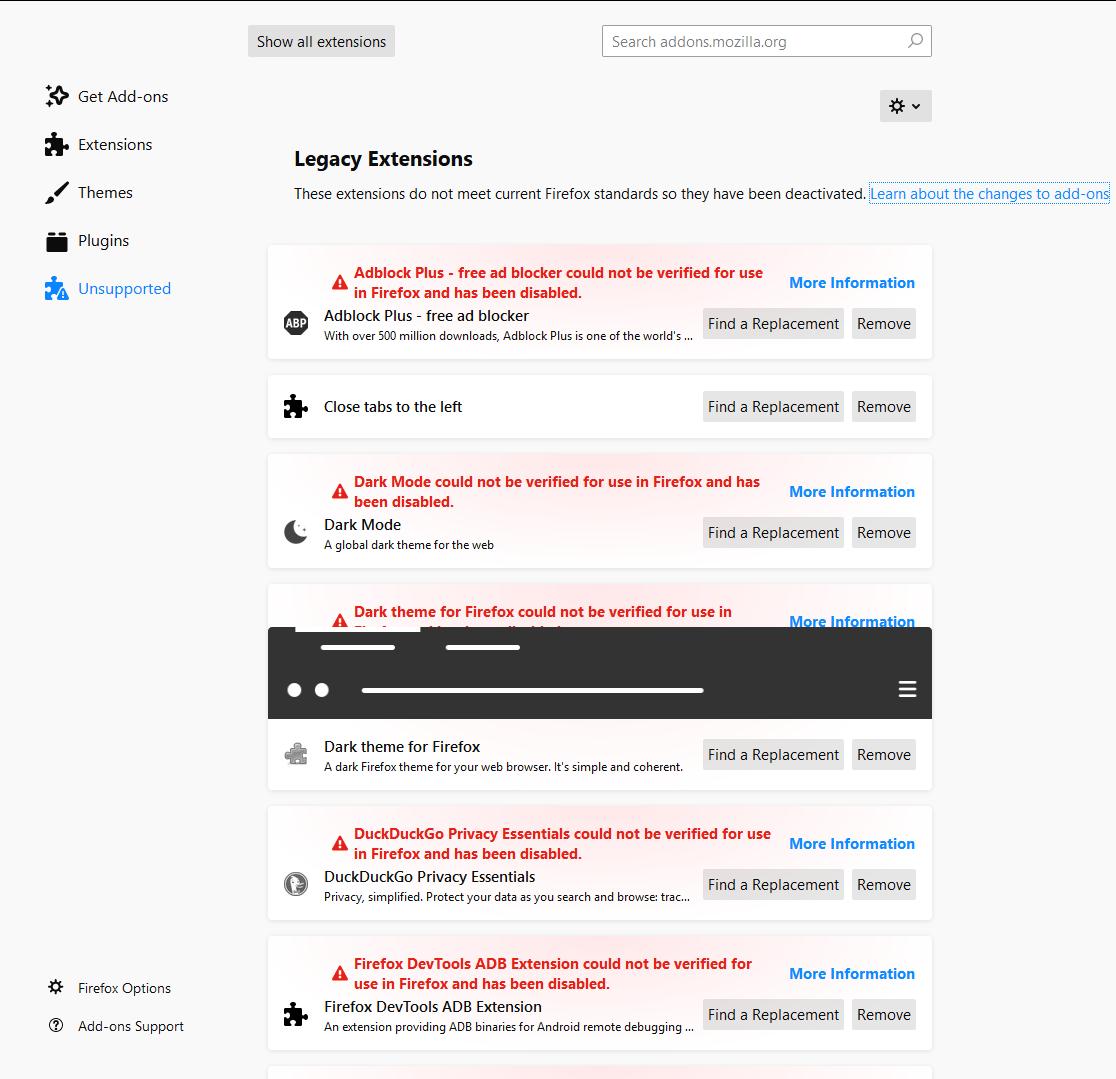
Task: Click the Show all extensions button
Action: point(321,41)
